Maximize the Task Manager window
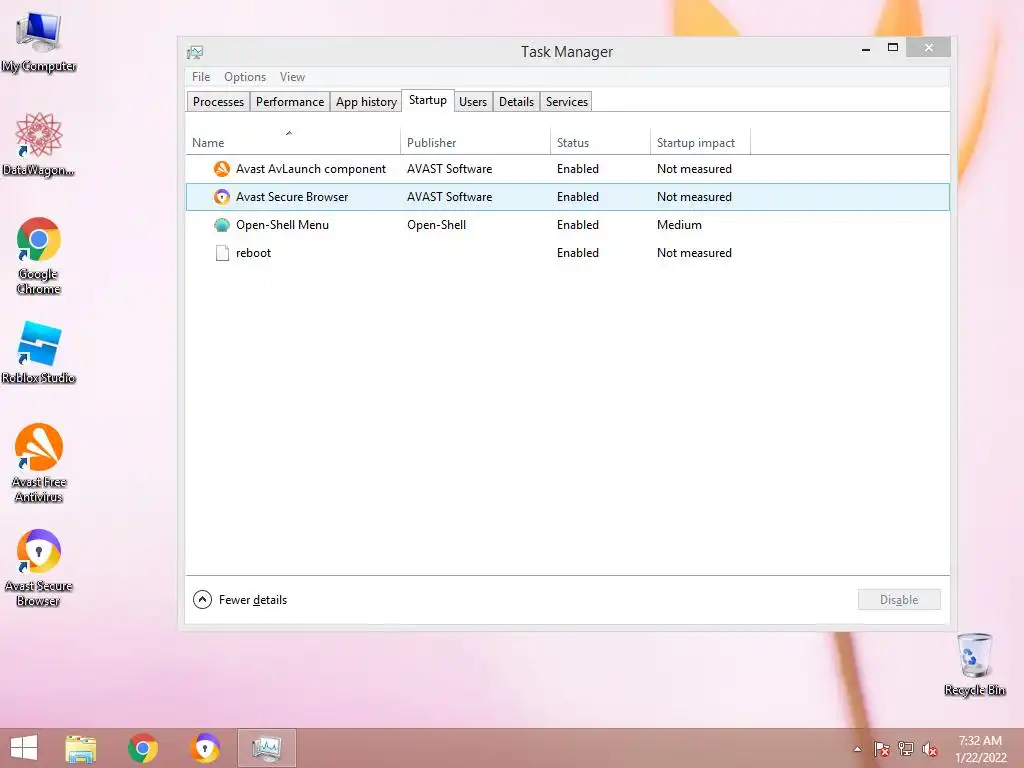 (x=893, y=48)
